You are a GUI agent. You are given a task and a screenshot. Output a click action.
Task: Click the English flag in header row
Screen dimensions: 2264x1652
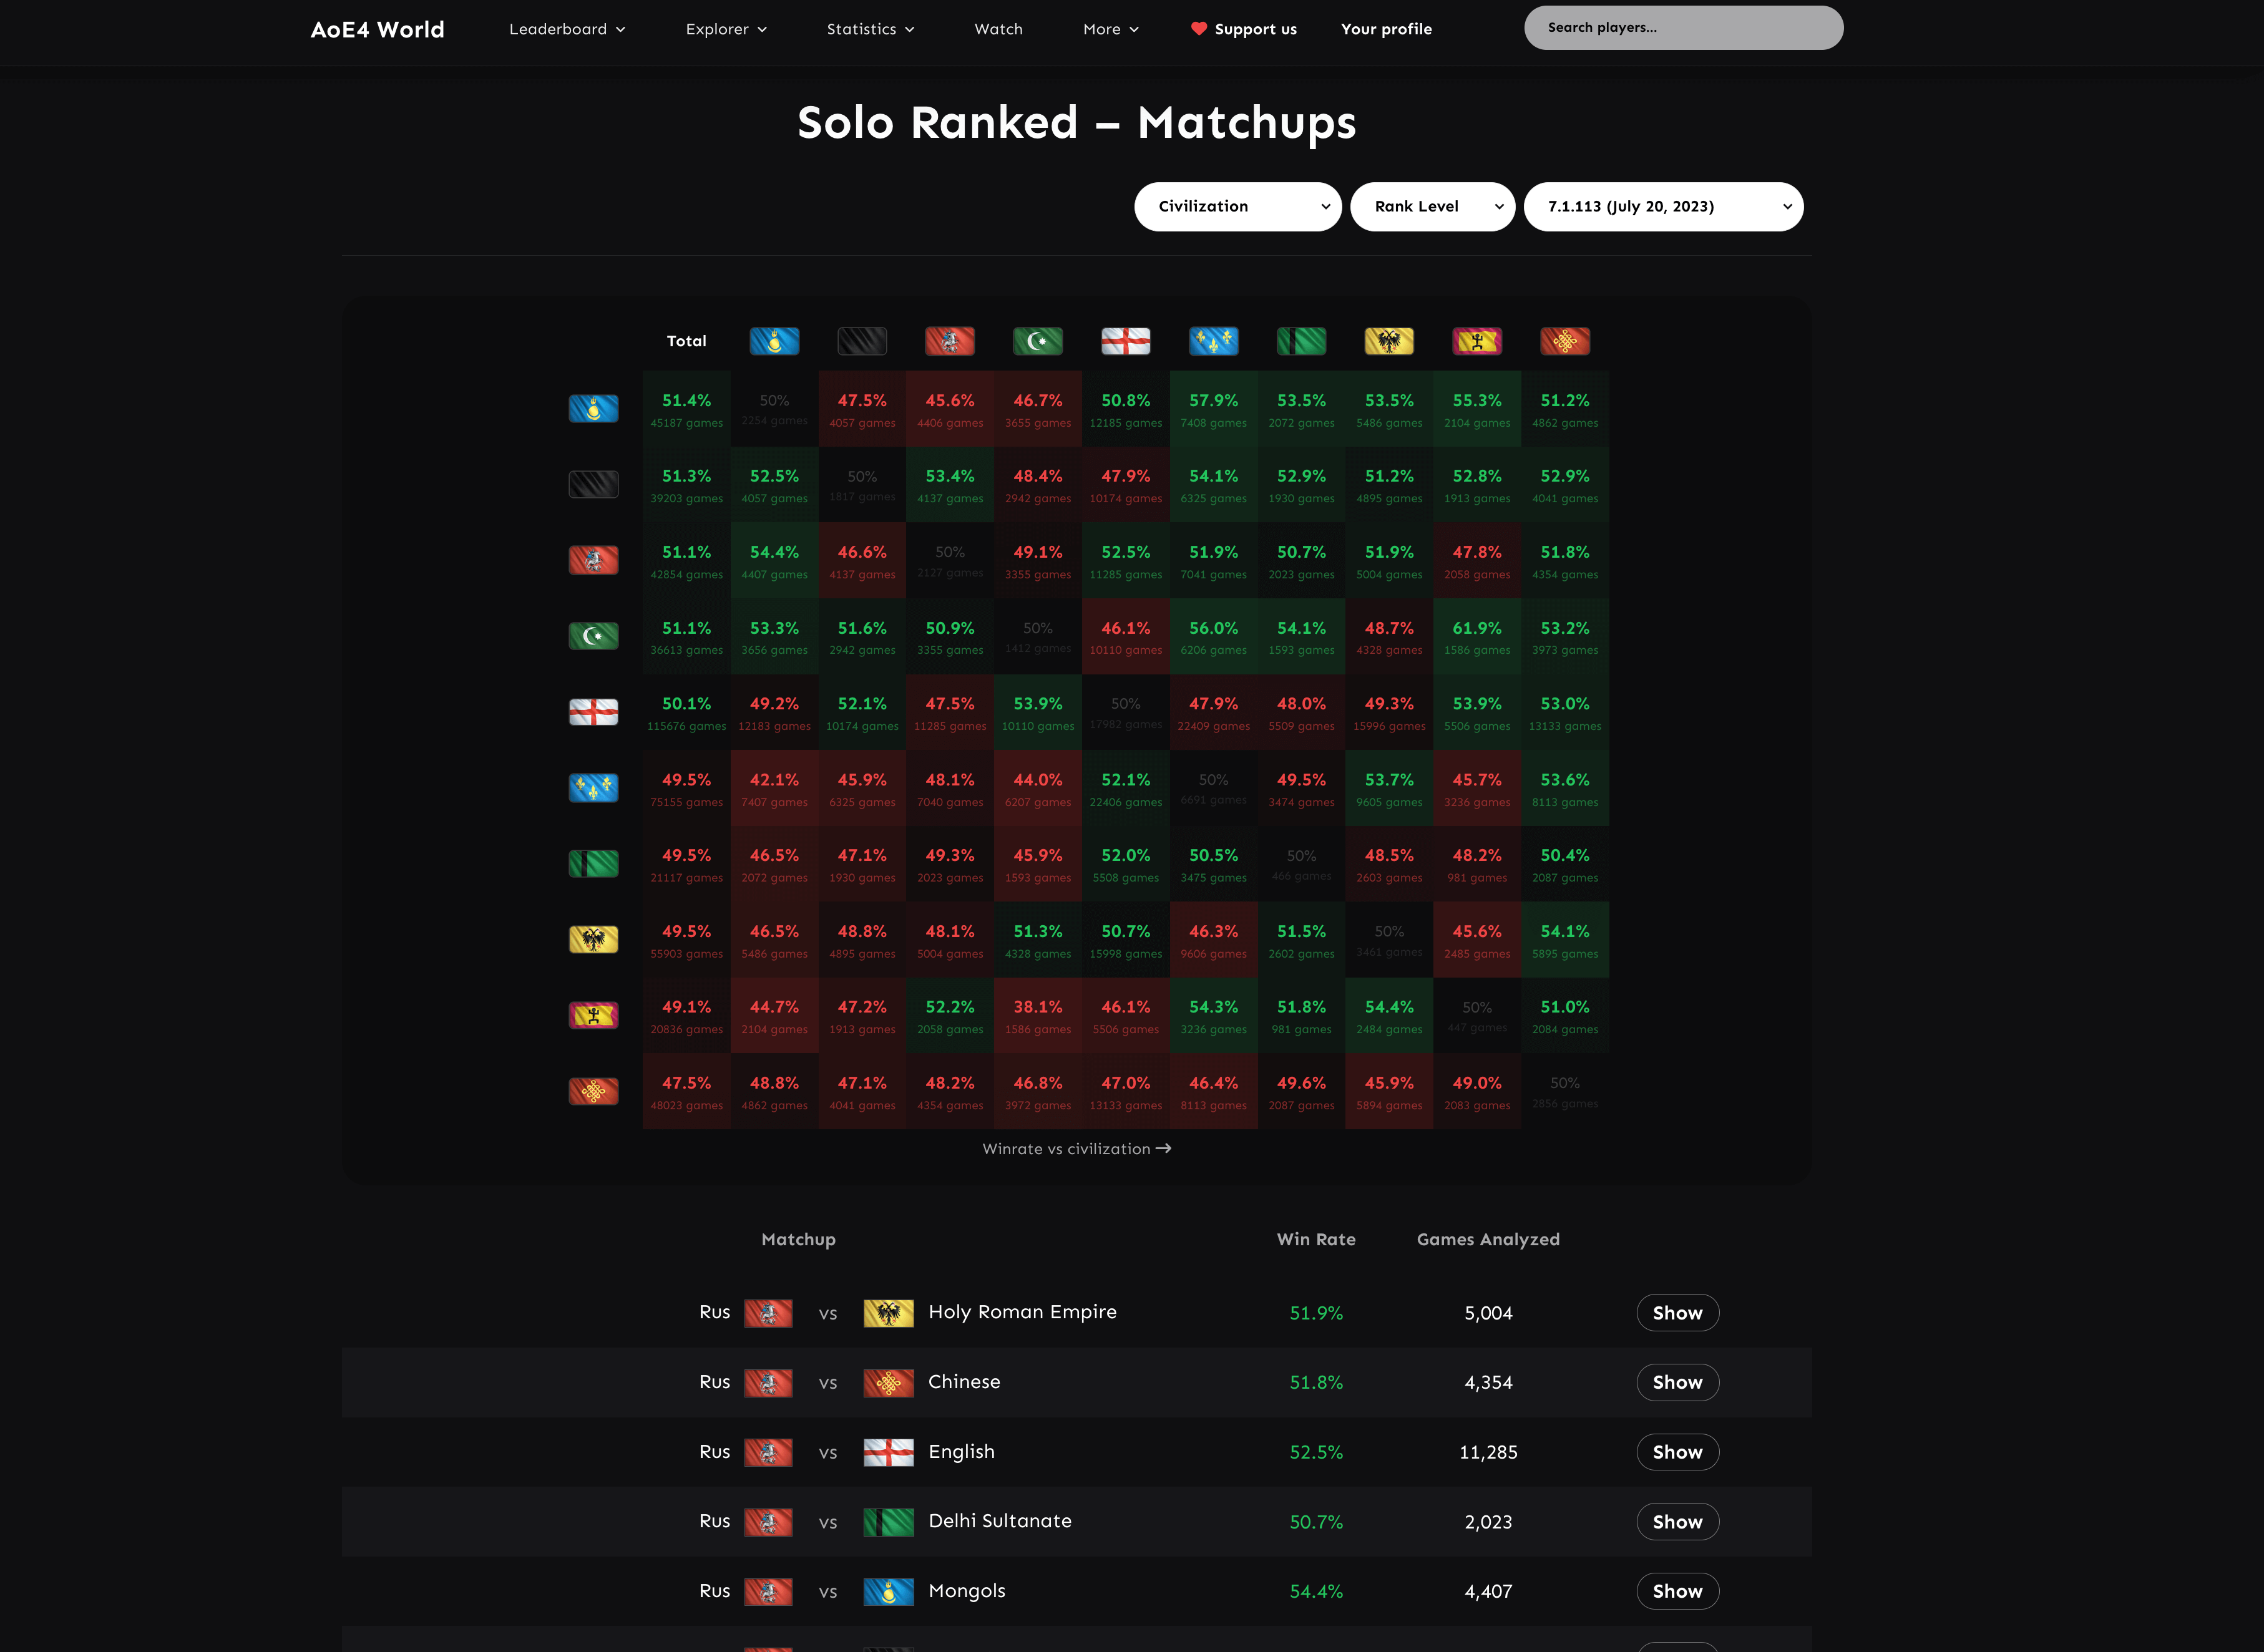pos(1125,341)
